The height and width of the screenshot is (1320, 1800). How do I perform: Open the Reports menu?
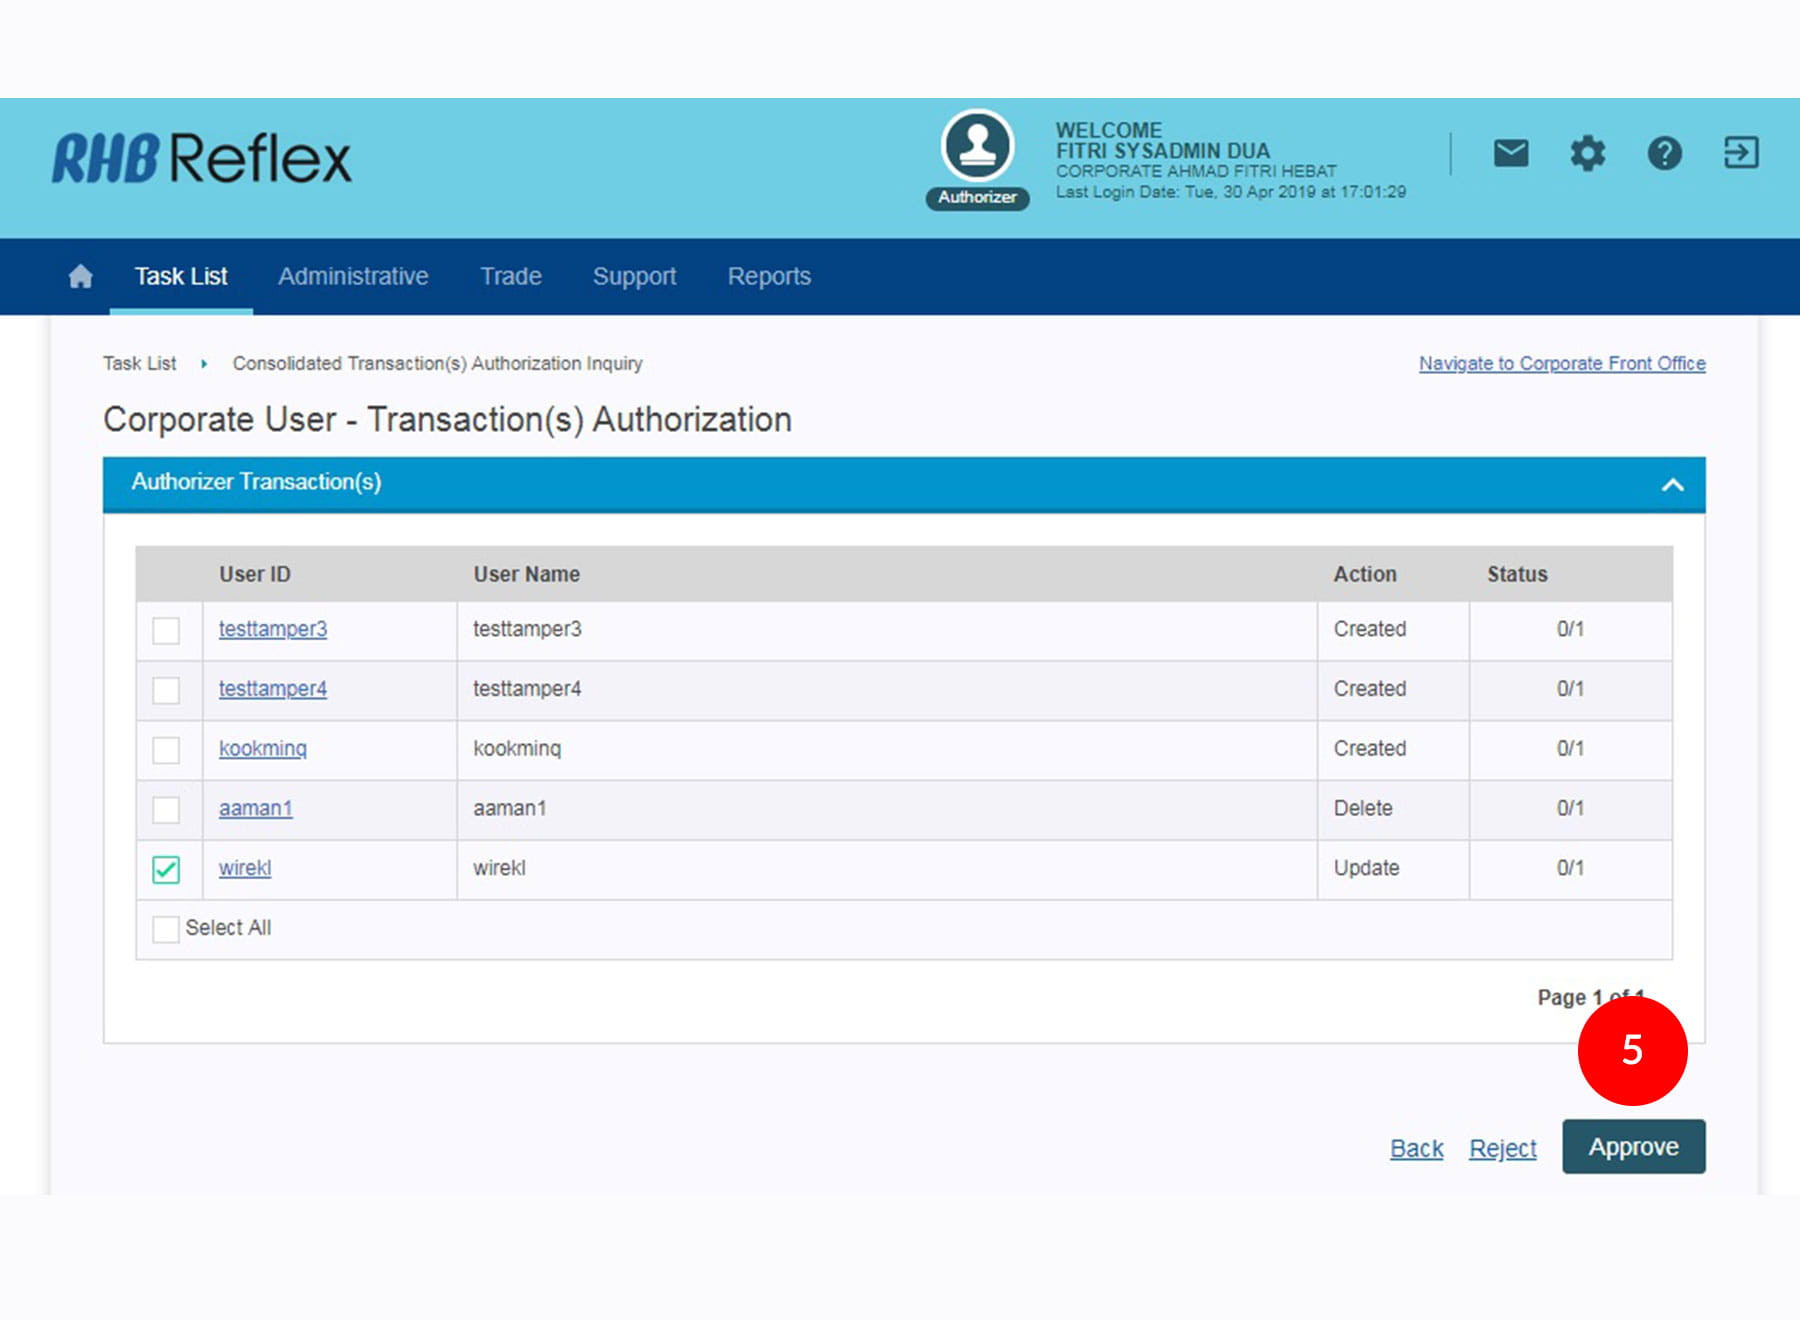pos(769,276)
